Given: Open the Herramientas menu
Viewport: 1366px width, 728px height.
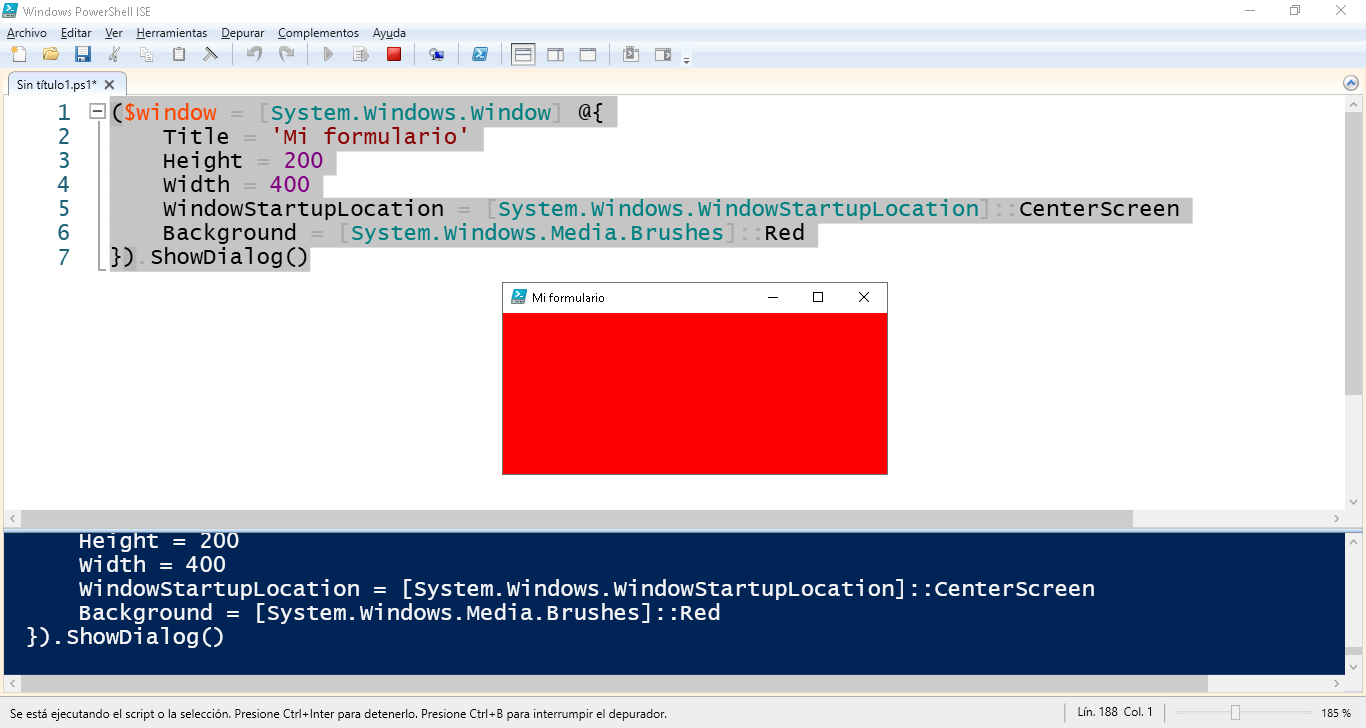Looking at the screenshot, I should point(171,33).
